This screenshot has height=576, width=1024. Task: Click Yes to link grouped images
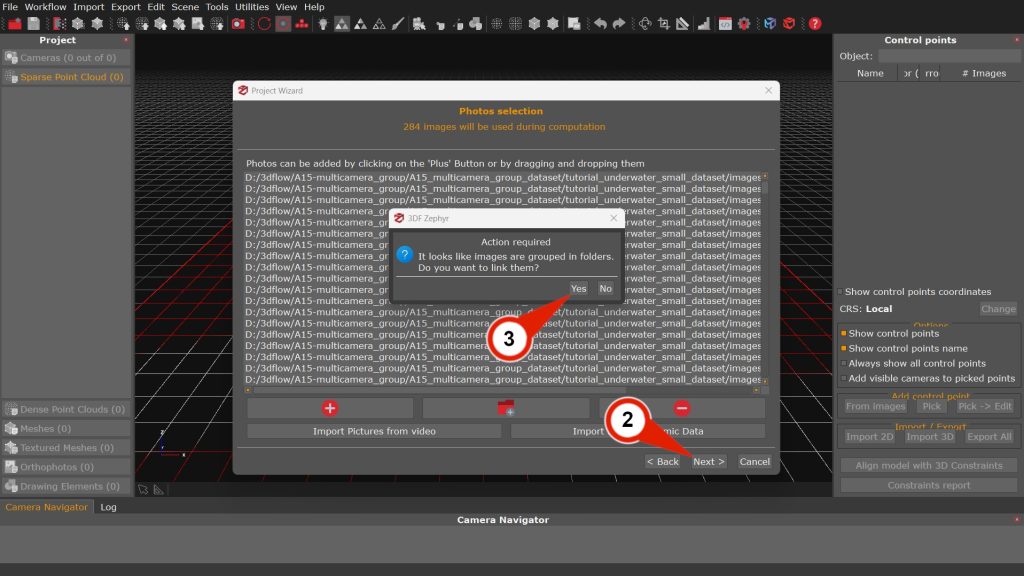578,288
